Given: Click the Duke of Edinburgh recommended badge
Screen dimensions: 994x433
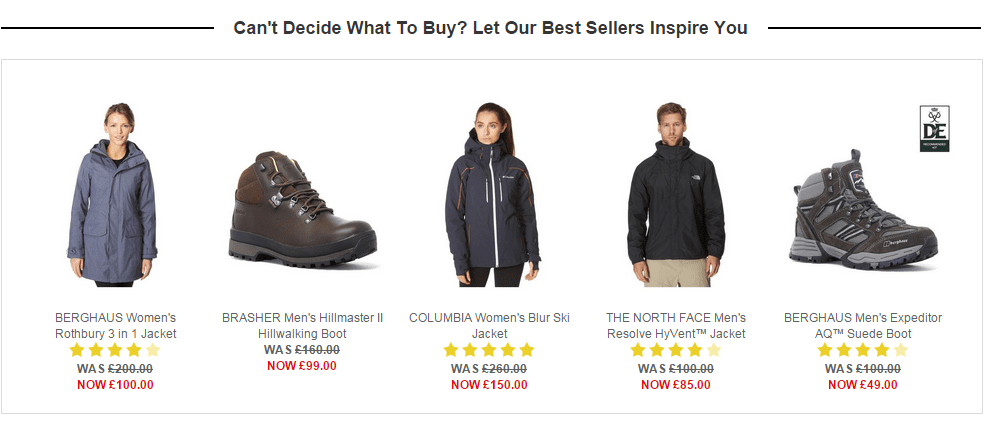Looking at the screenshot, I should click(934, 128).
